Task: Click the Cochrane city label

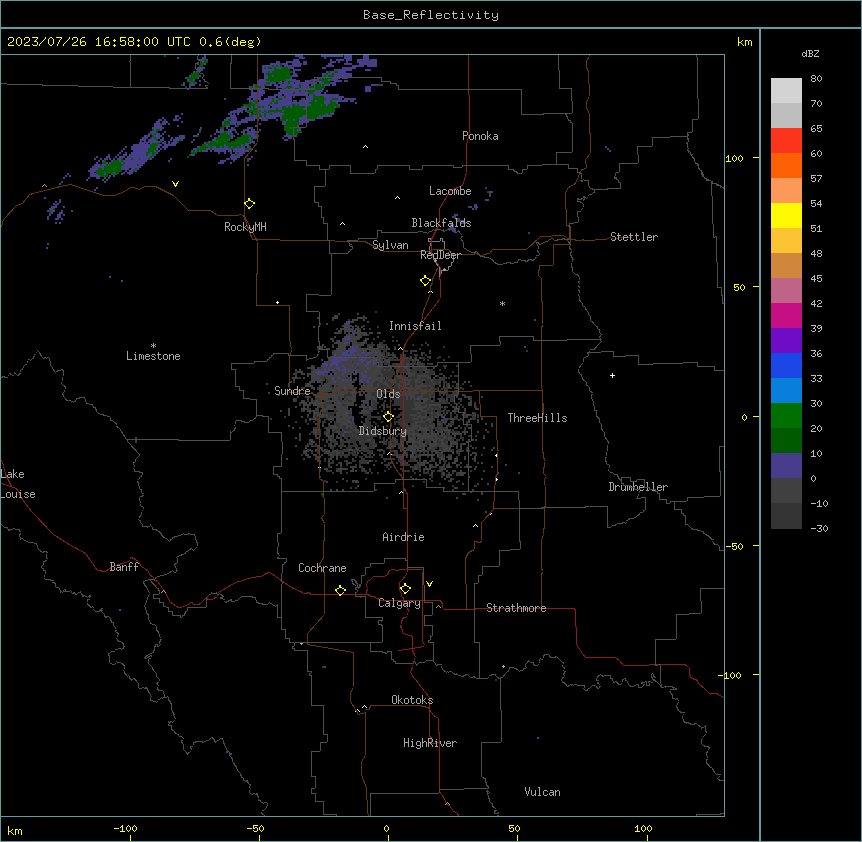Action: [322, 568]
